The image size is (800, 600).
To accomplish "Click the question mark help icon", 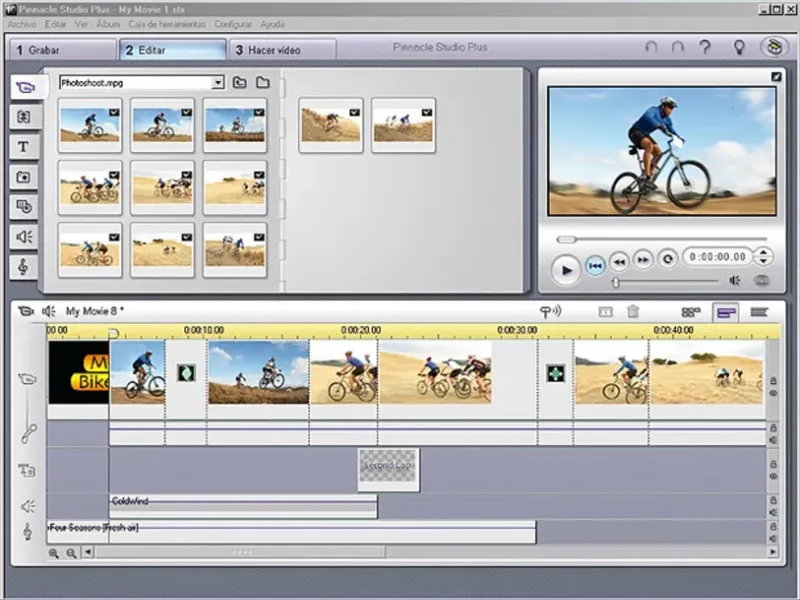I will tap(705, 47).
